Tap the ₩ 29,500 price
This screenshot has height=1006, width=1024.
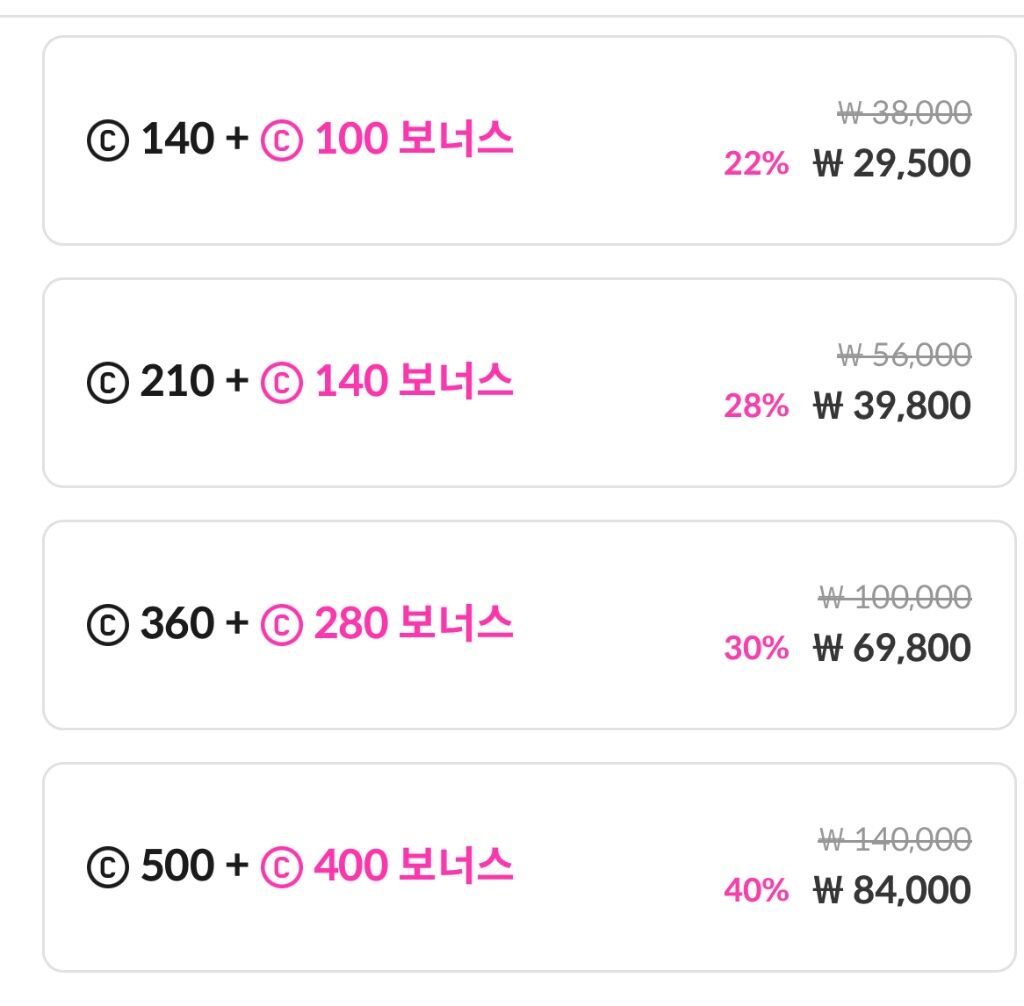pyautogui.click(x=892, y=163)
